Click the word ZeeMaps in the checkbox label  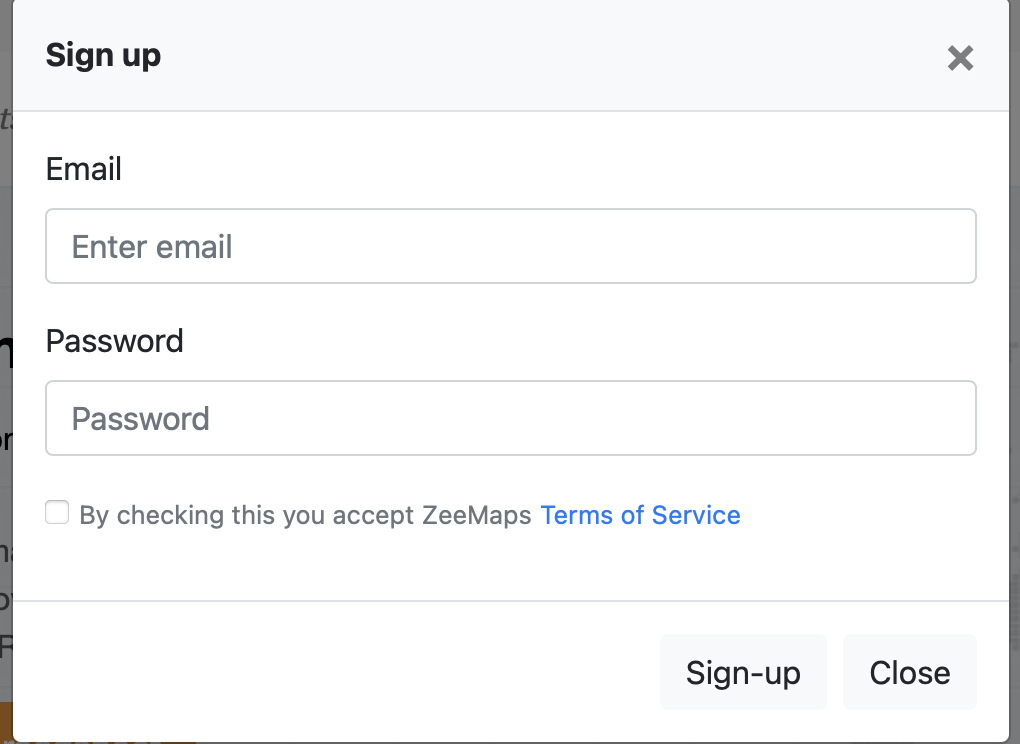click(x=476, y=516)
